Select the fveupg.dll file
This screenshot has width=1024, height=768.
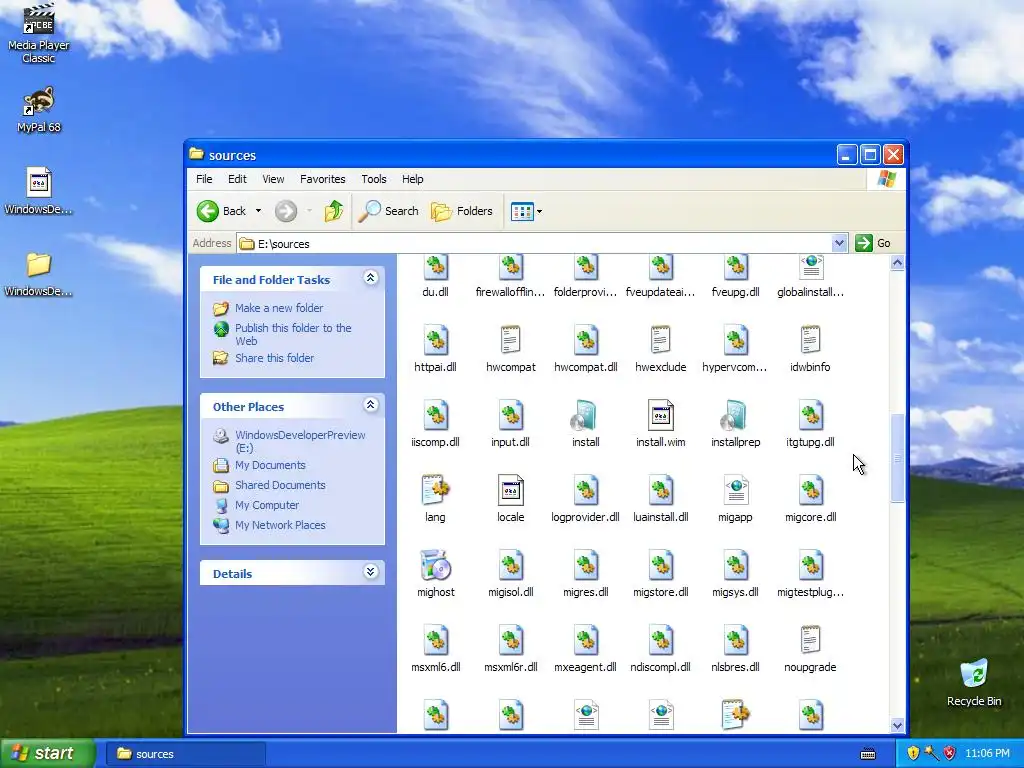point(735,277)
